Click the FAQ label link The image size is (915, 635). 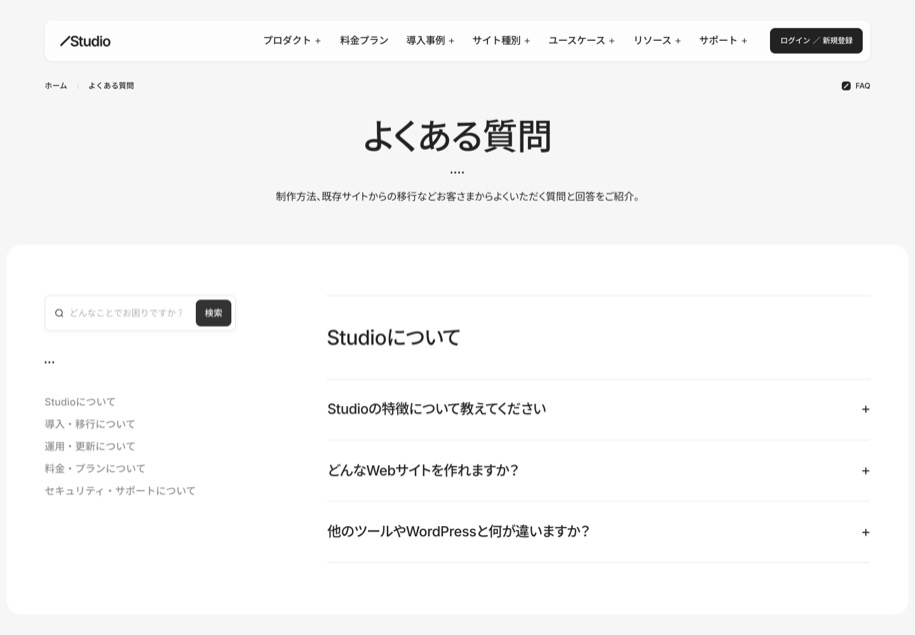point(862,86)
